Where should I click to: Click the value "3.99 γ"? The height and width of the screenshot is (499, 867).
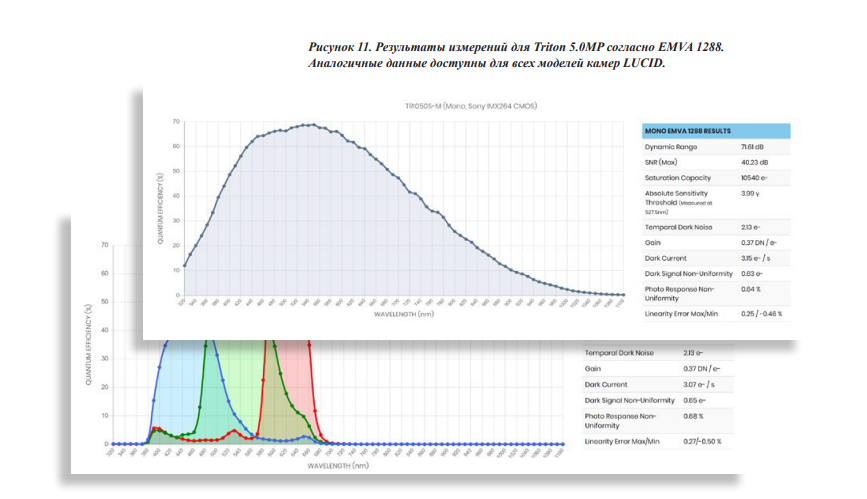click(750, 194)
